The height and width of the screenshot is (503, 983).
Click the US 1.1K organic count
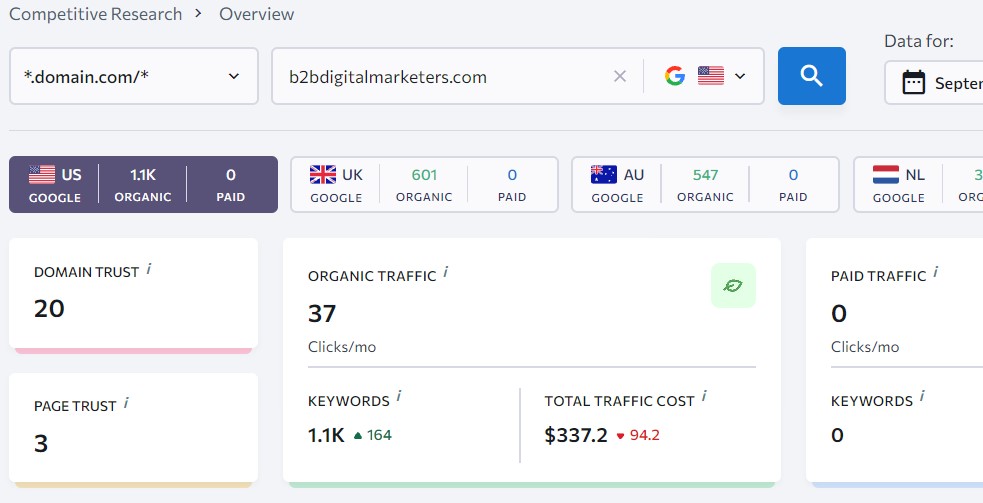[143, 175]
